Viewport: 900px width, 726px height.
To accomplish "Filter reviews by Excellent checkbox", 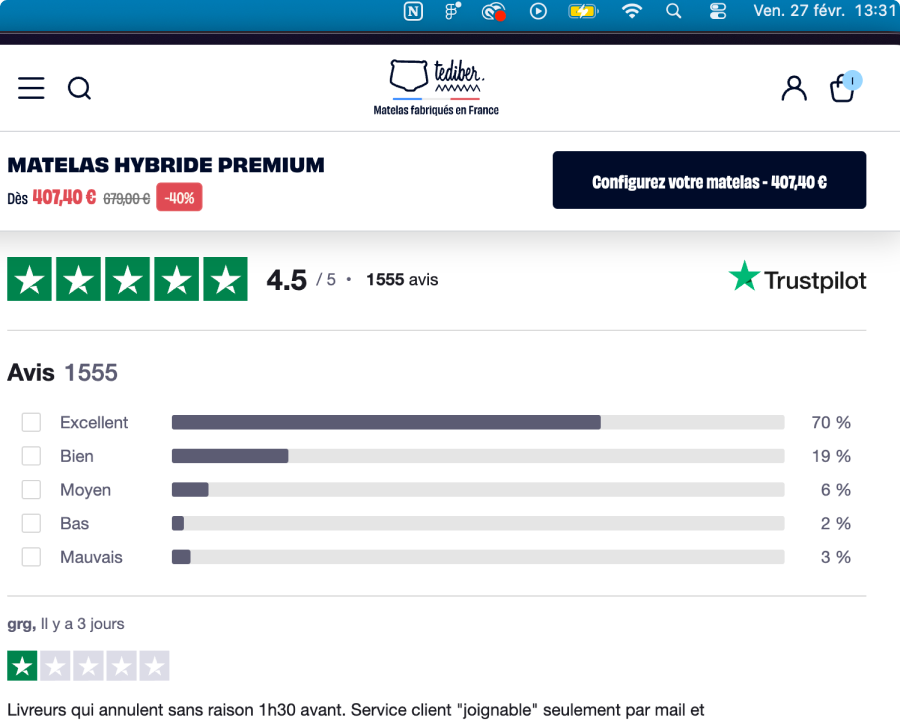I will point(31,422).
